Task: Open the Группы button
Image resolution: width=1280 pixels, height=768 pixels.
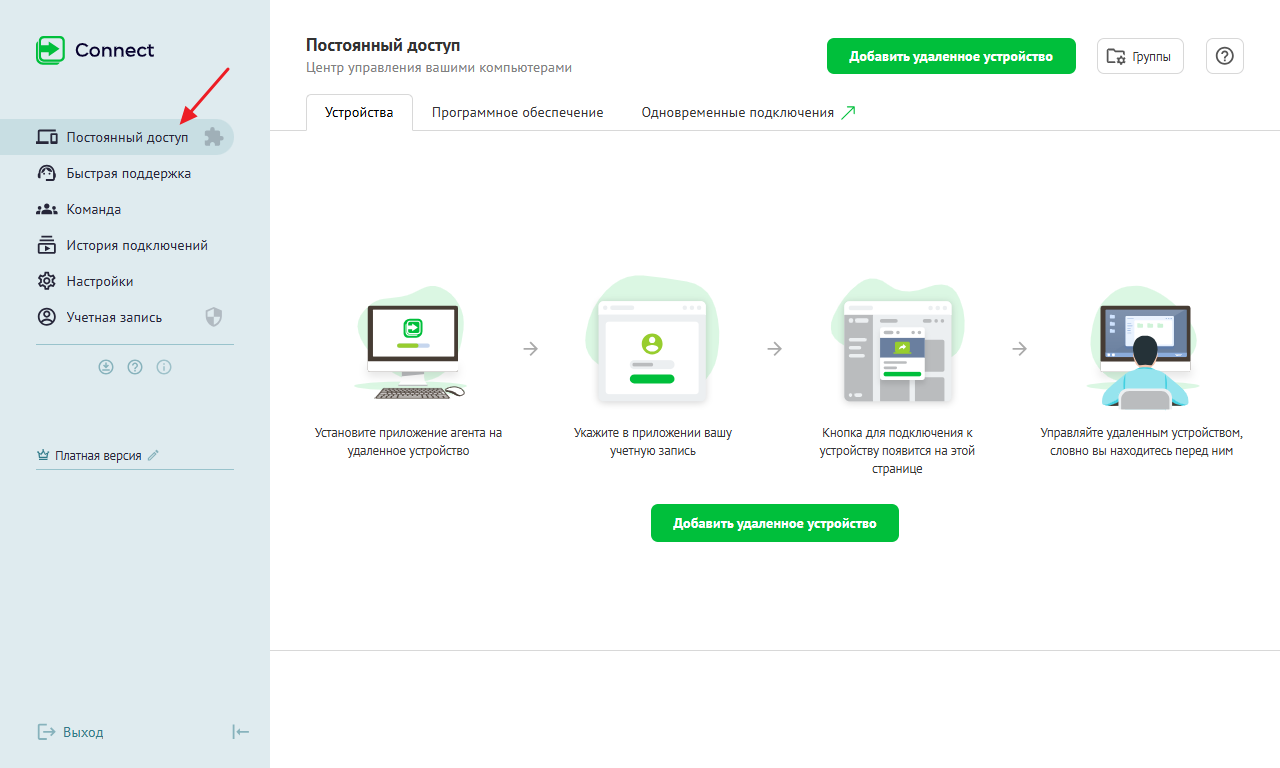Action: (x=1140, y=56)
